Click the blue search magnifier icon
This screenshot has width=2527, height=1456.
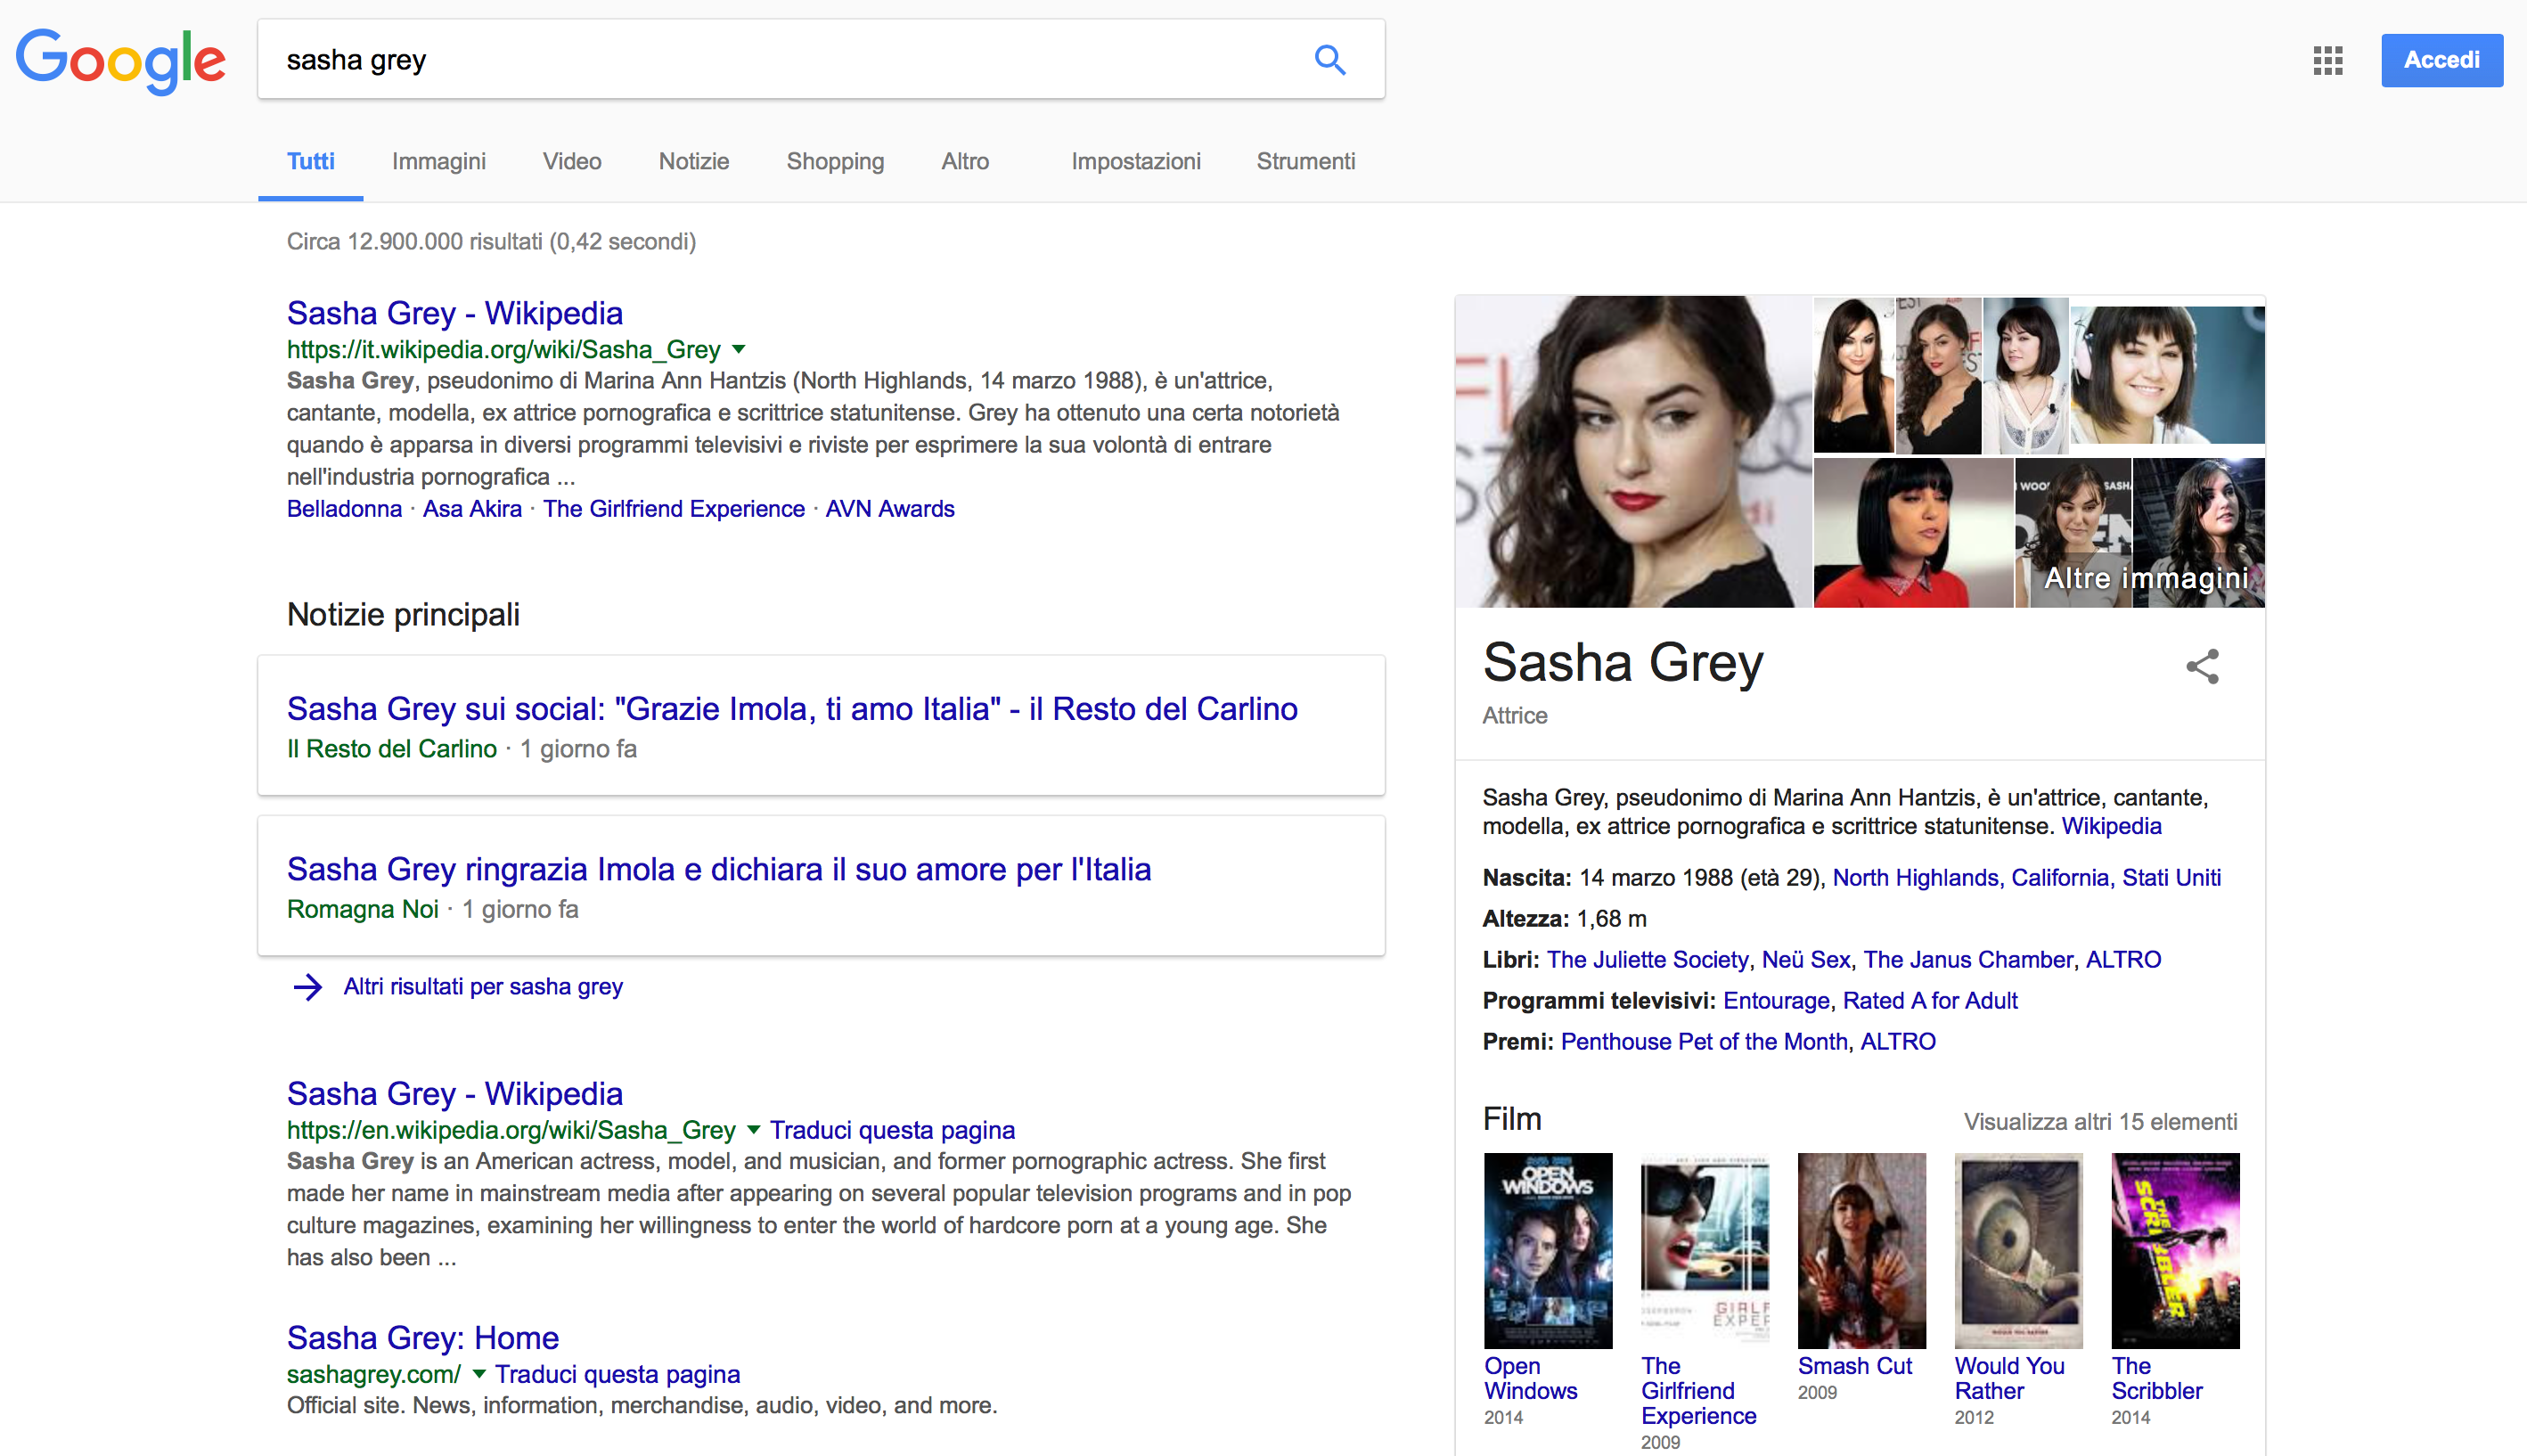tap(1329, 60)
